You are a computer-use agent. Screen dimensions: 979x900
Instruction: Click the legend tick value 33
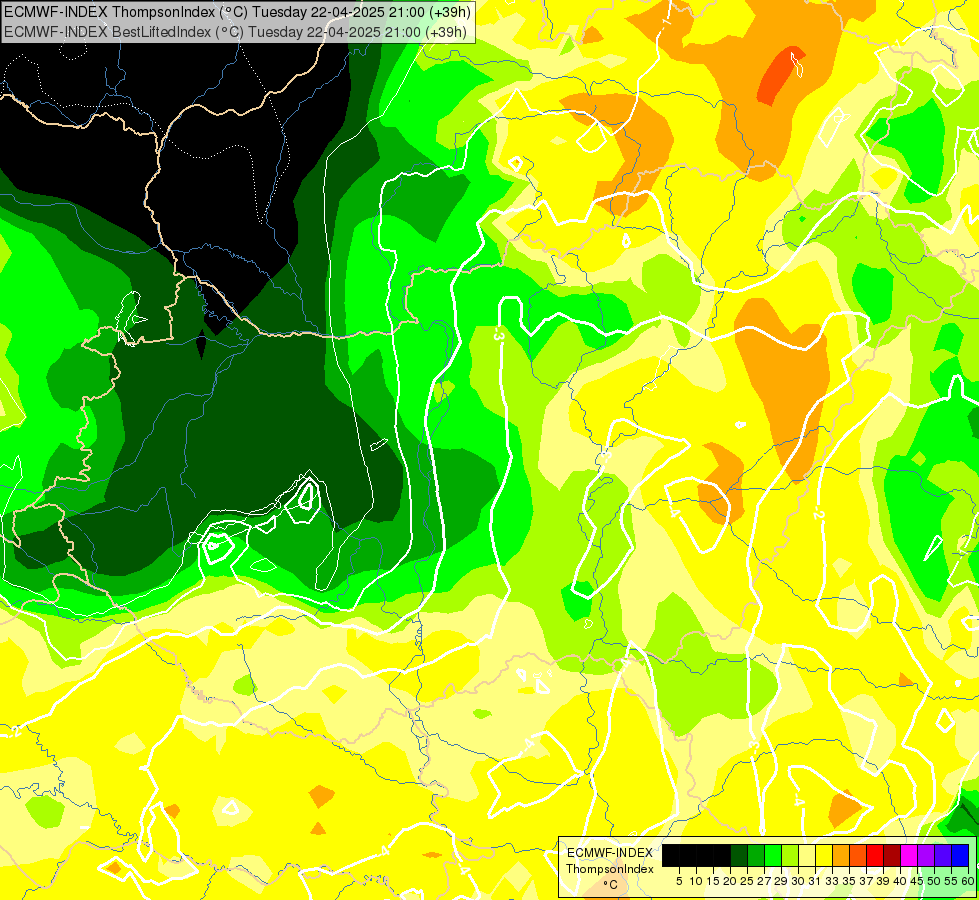[x=832, y=881]
